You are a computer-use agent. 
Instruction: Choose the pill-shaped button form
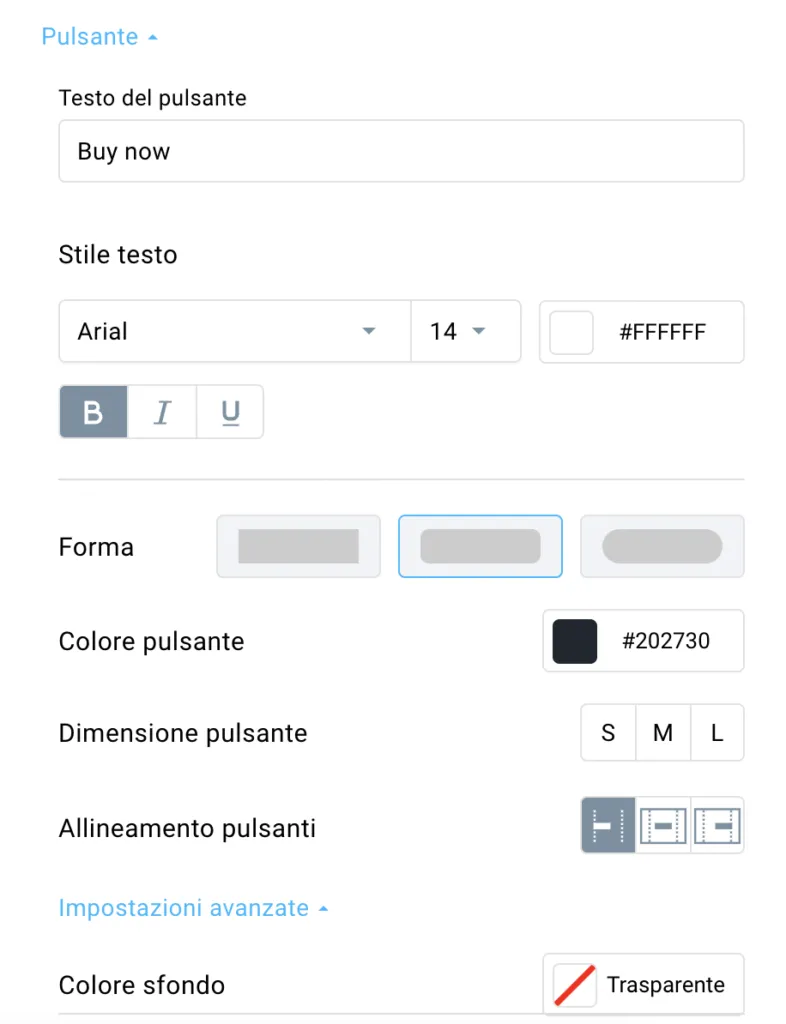(x=662, y=547)
